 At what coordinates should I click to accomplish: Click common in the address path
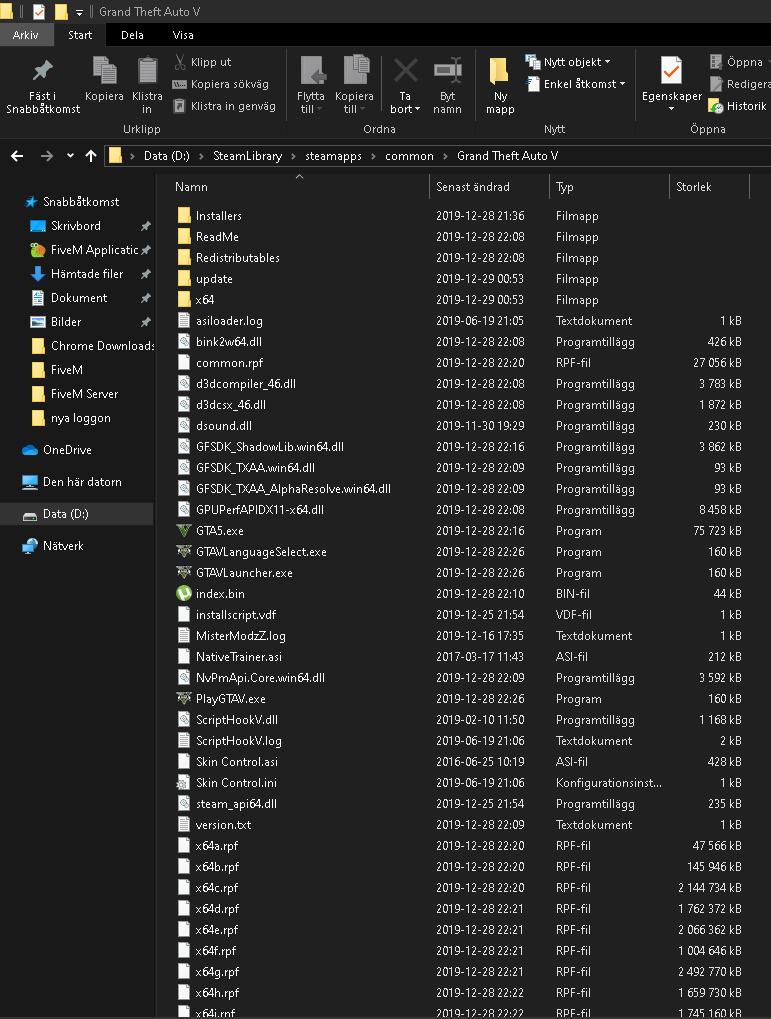[x=409, y=156]
